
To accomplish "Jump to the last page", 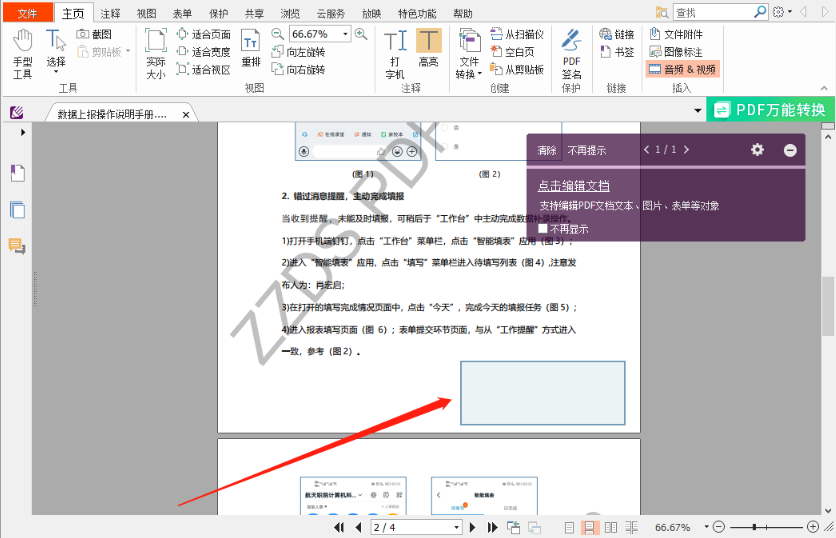I will coord(493,527).
